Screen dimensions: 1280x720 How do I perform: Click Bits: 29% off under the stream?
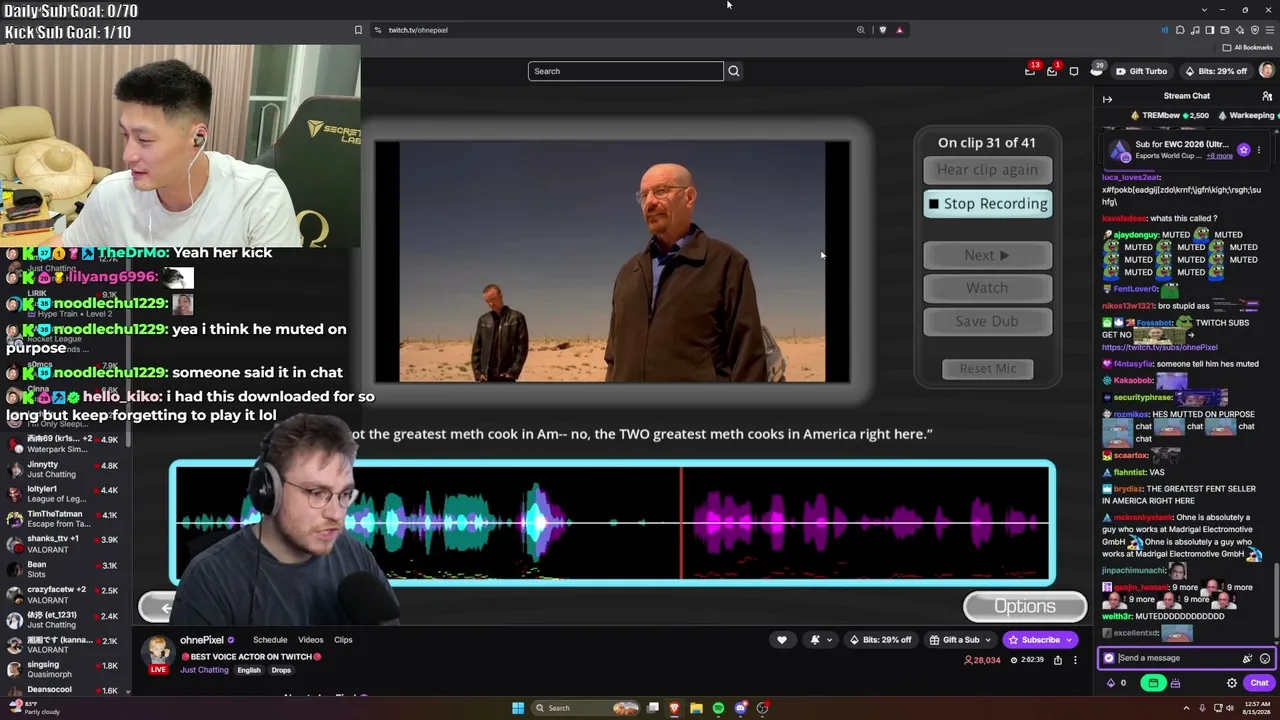881,640
